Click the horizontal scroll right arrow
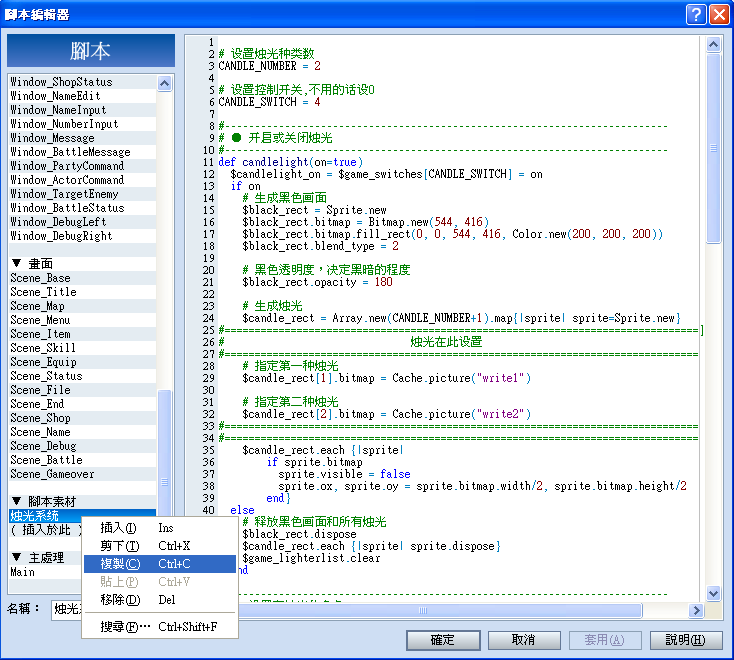This screenshot has width=734, height=660. (696, 610)
